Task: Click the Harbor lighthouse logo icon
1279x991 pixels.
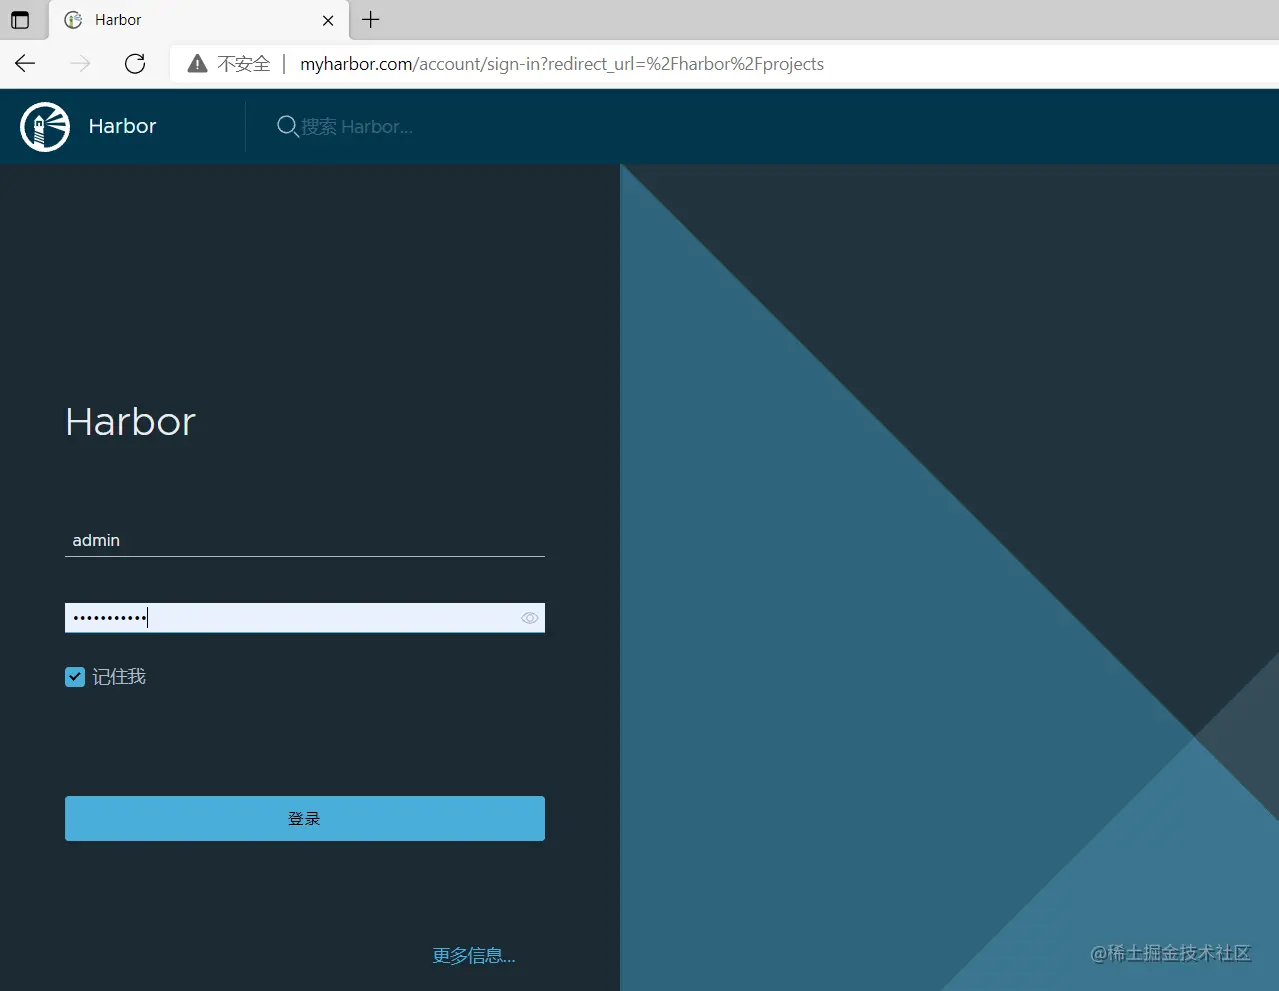Action: click(45, 127)
